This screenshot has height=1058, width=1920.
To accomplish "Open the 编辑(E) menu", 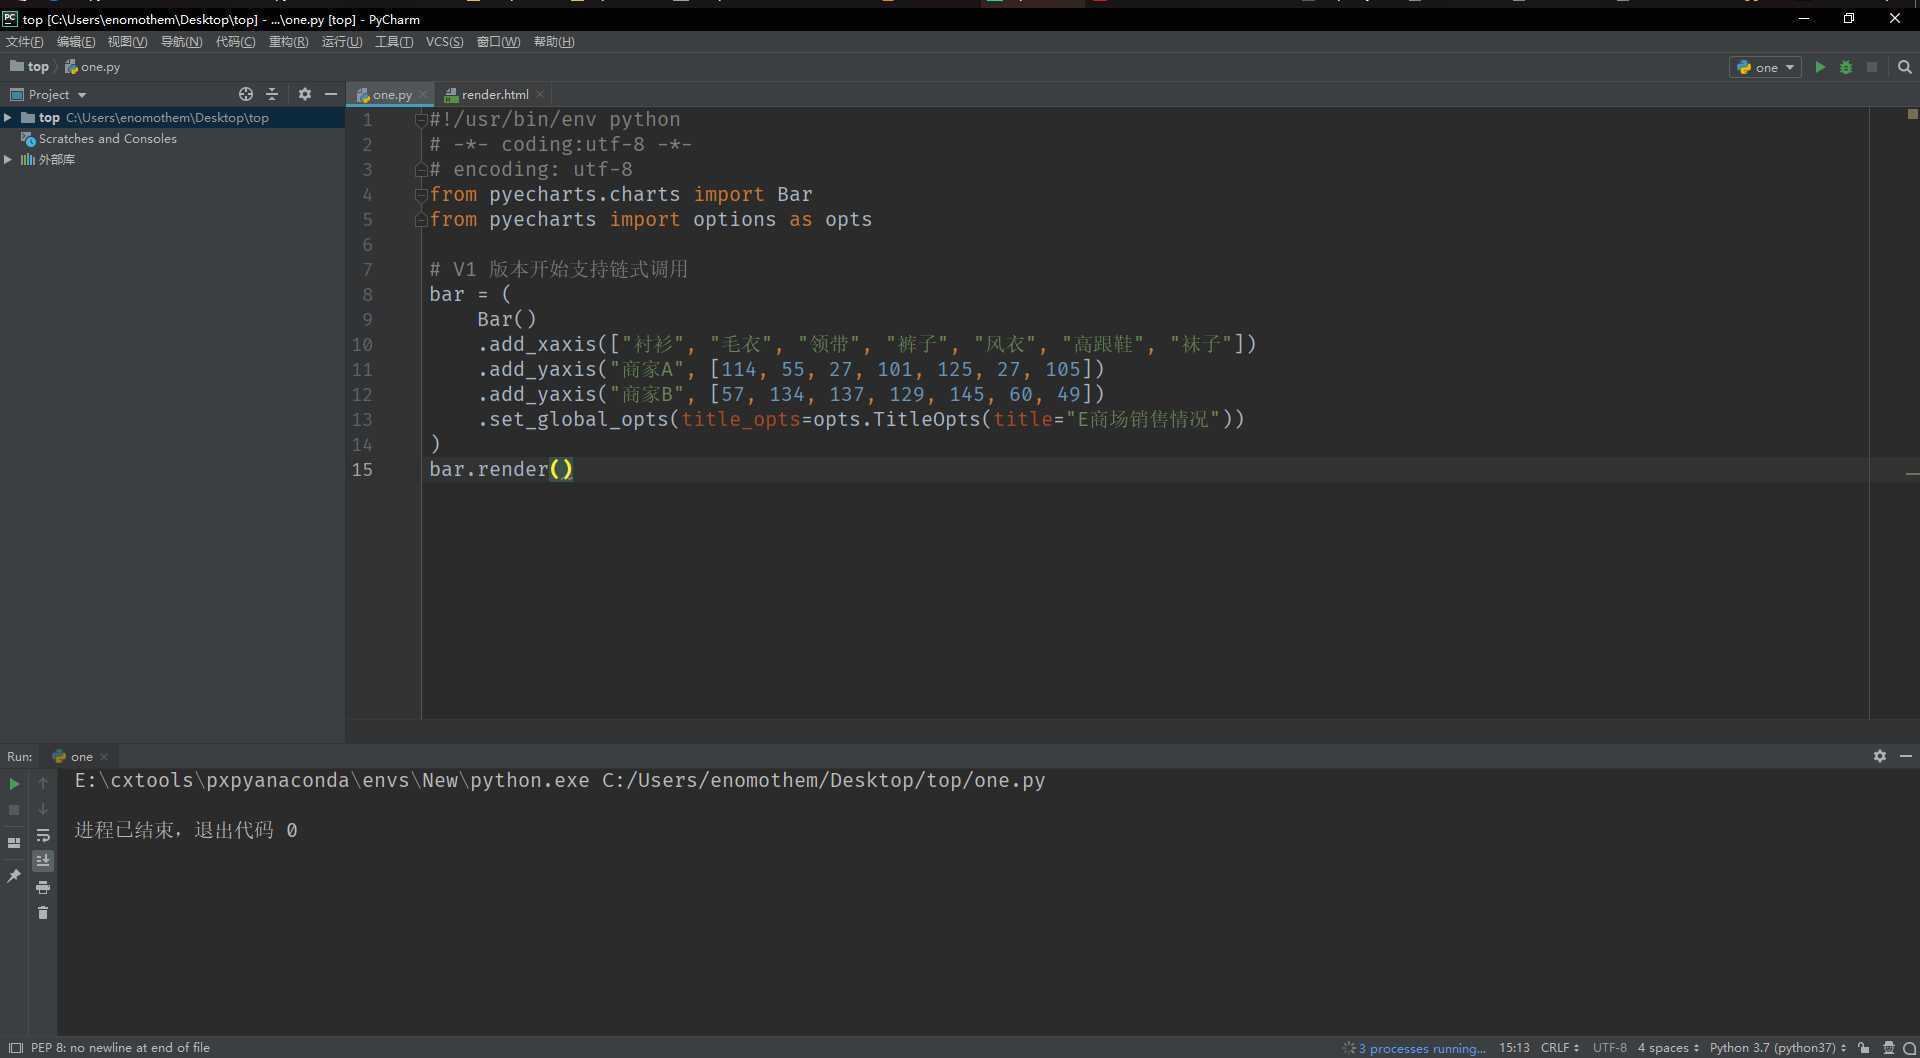I will tap(76, 41).
